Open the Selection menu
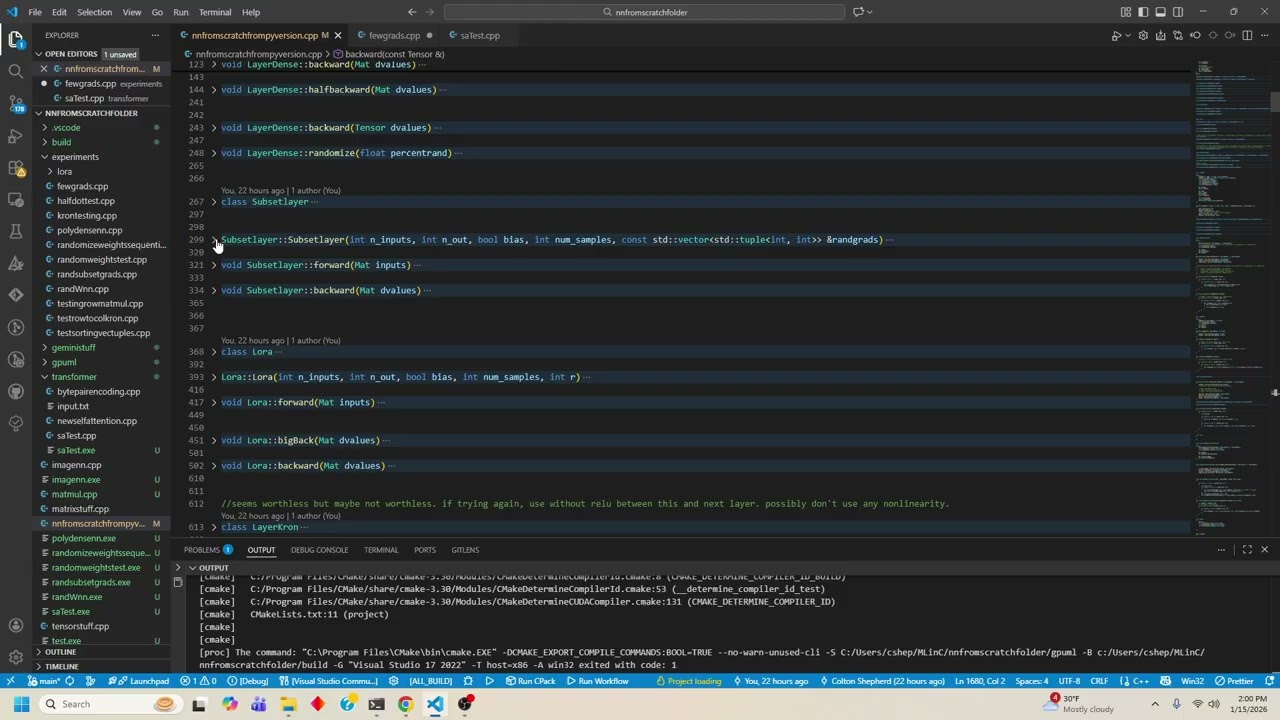 click(94, 12)
